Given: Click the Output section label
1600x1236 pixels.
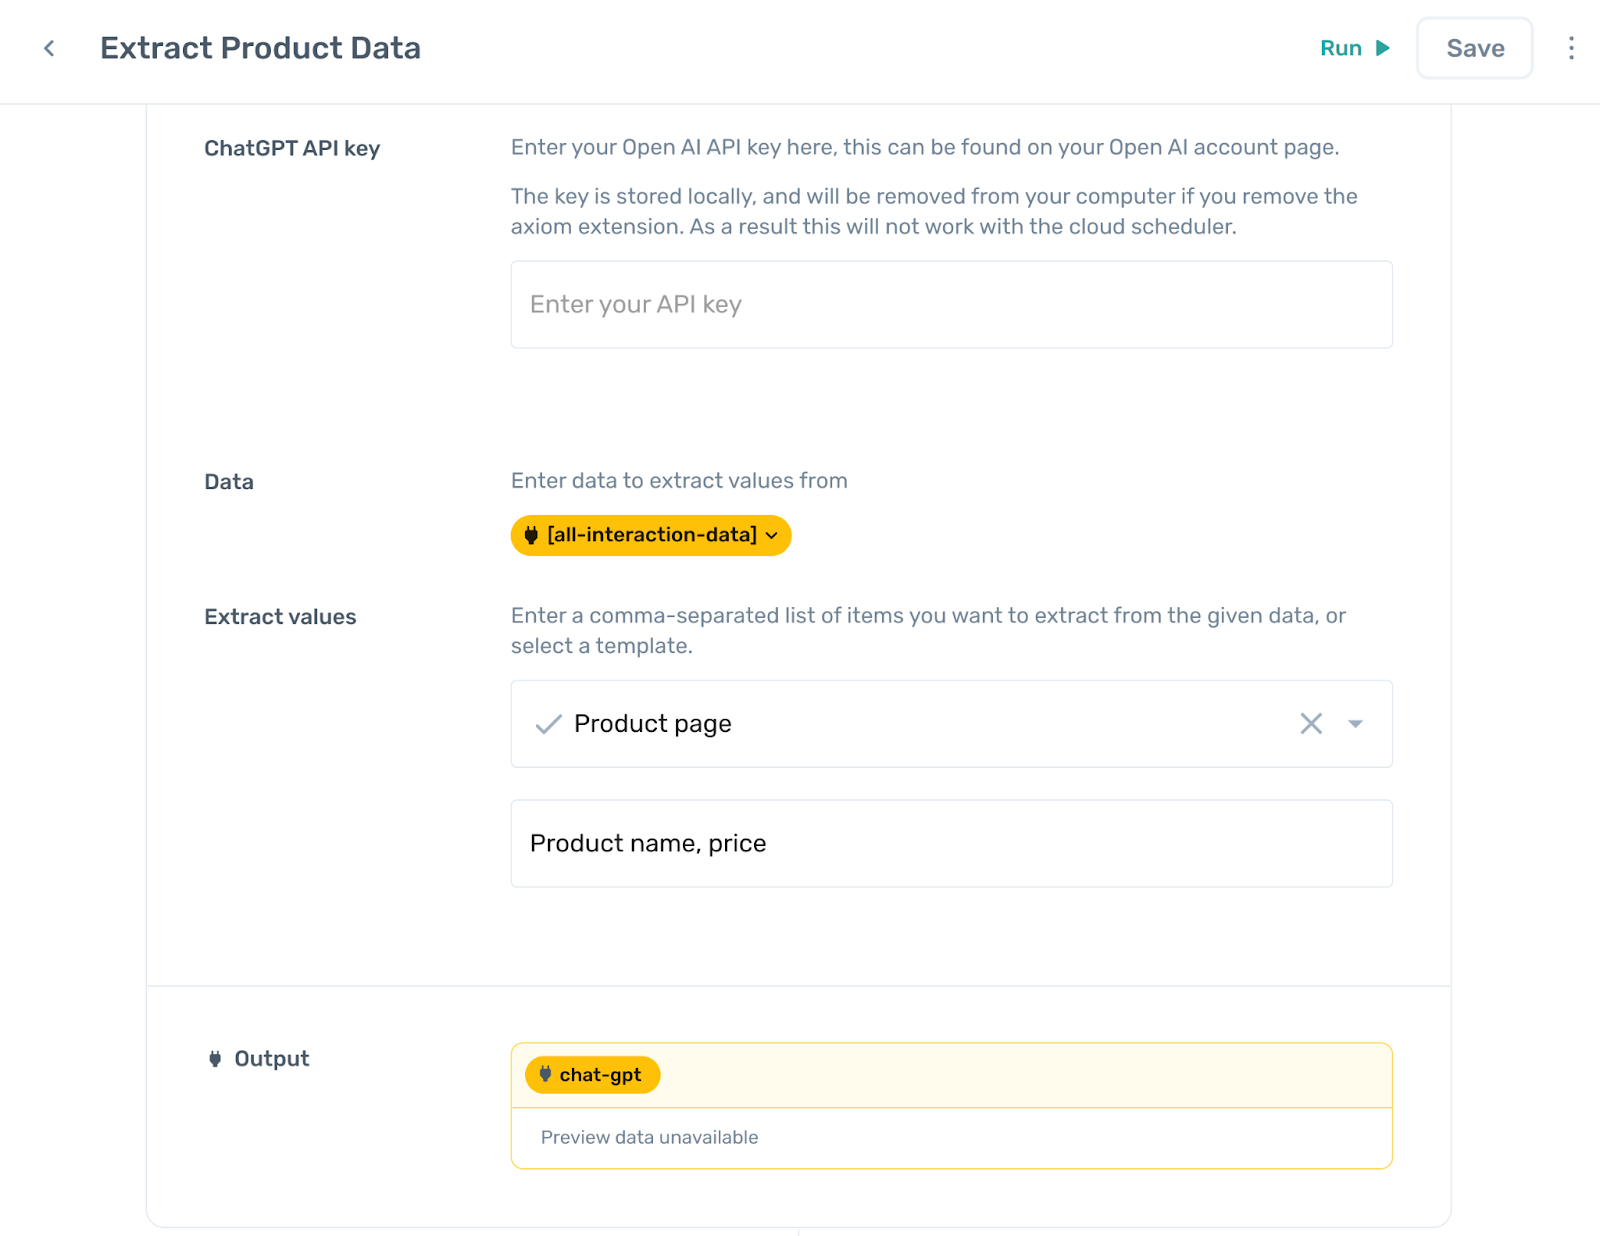Looking at the screenshot, I should [271, 1059].
